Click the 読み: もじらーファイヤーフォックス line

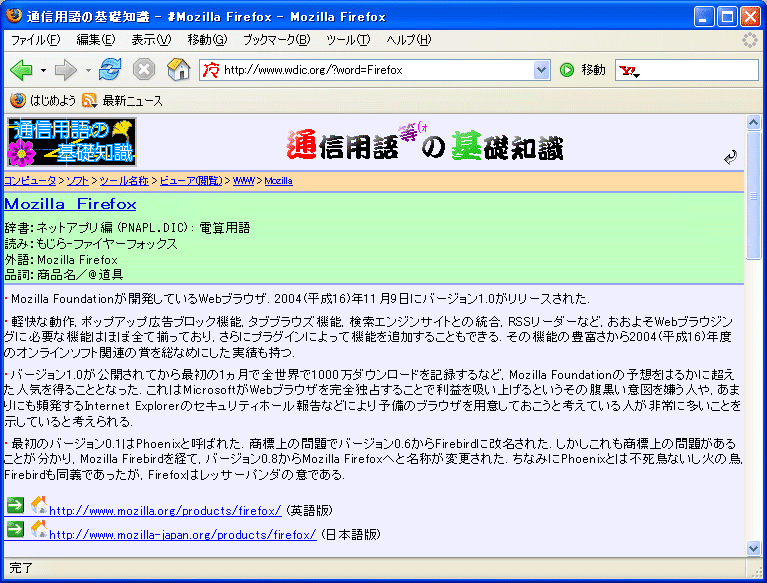pos(91,244)
